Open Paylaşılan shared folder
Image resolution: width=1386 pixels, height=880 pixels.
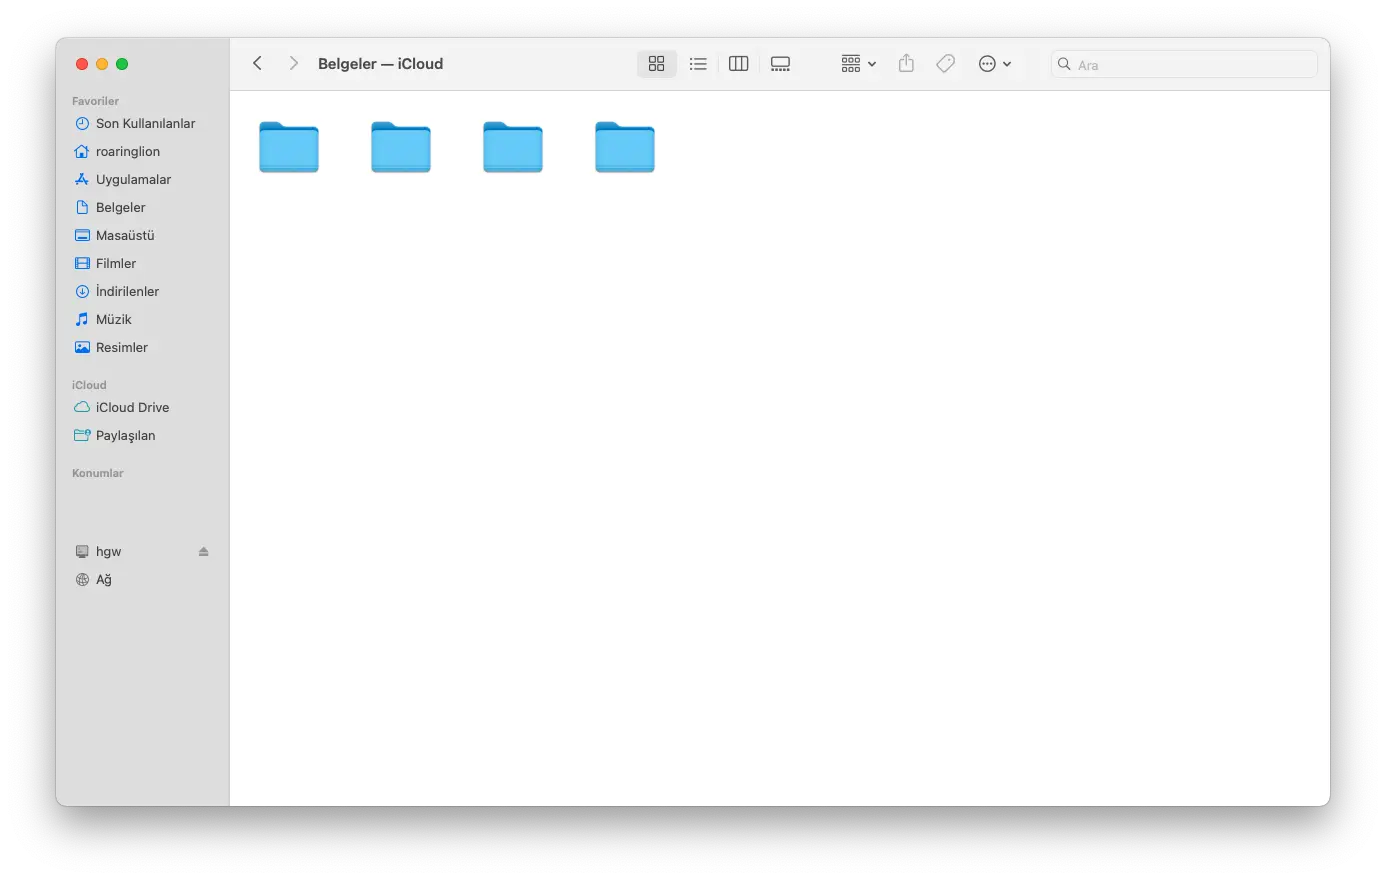coord(142,436)
